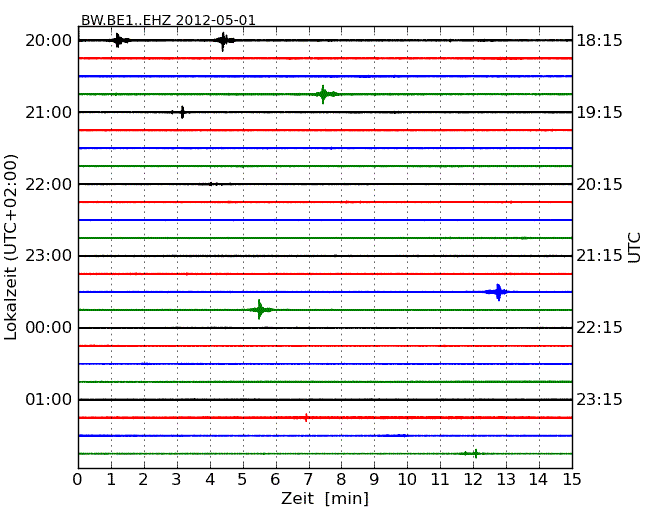Click the x-axis tick label 6
Viewport: 650px width, 520px height.
(x=275, y=480)
